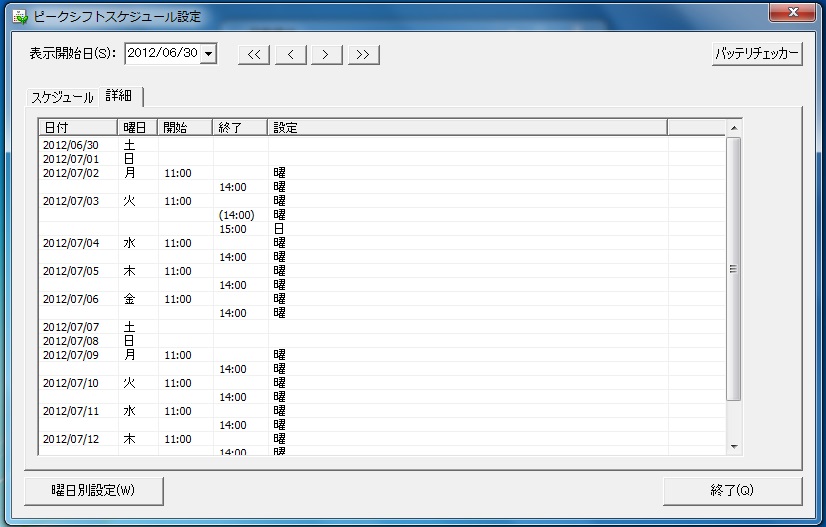Close the ピークシフトスケジュール設定 window

coord(792,13)
